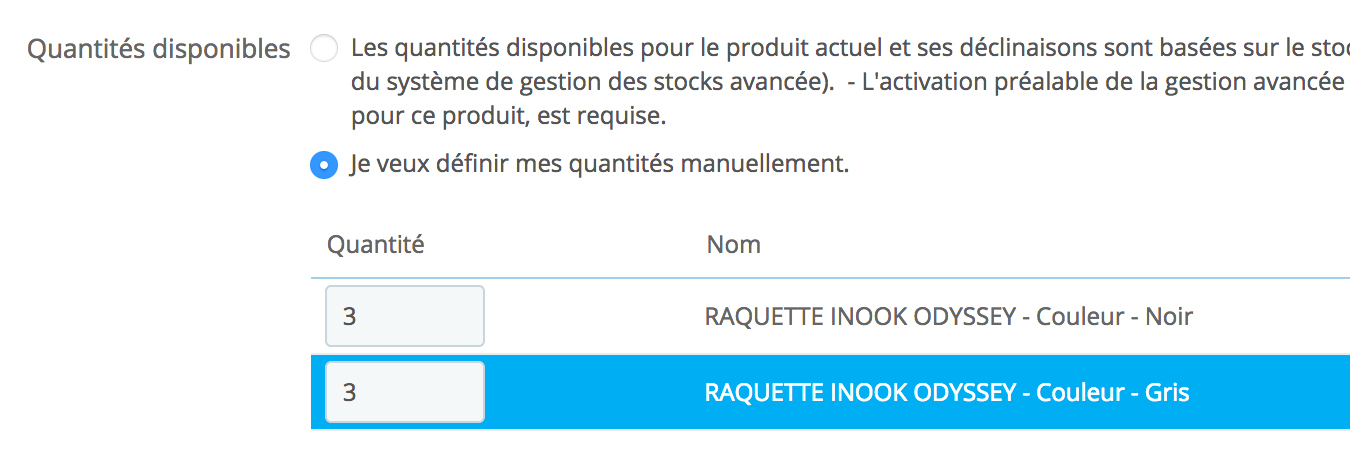Click the value 3 in the Noir row
This screenshot has height=456, width=1350.
click(349, 317)
